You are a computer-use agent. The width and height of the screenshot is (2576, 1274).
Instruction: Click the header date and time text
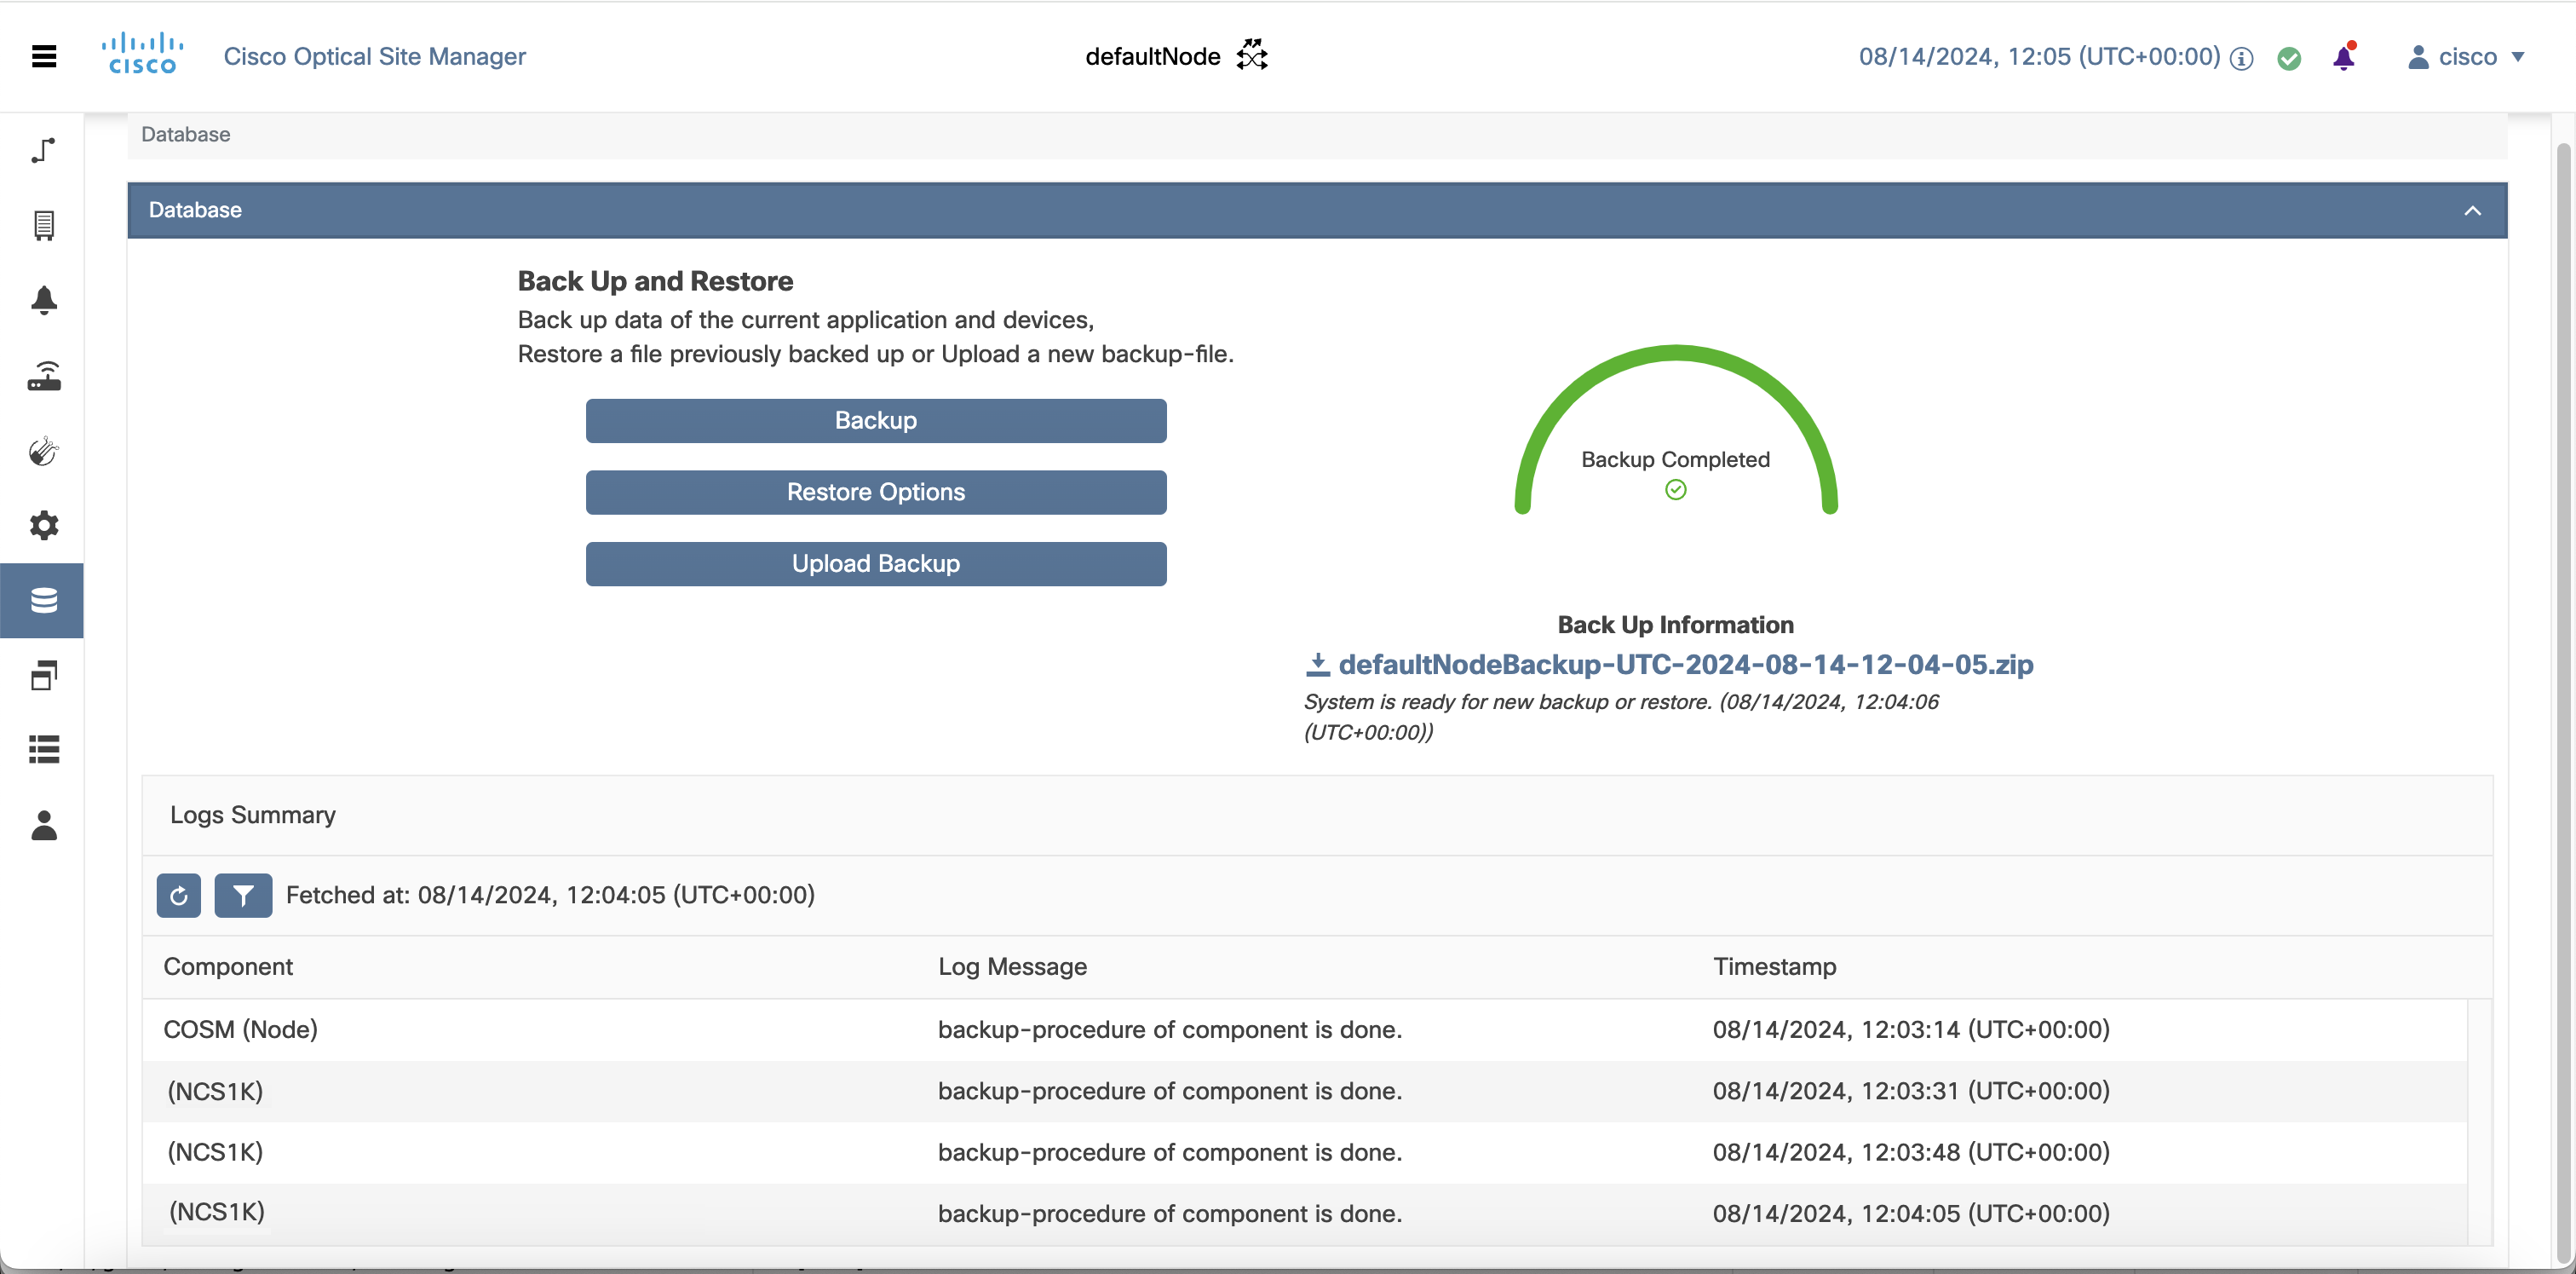tap(2040, 56)
